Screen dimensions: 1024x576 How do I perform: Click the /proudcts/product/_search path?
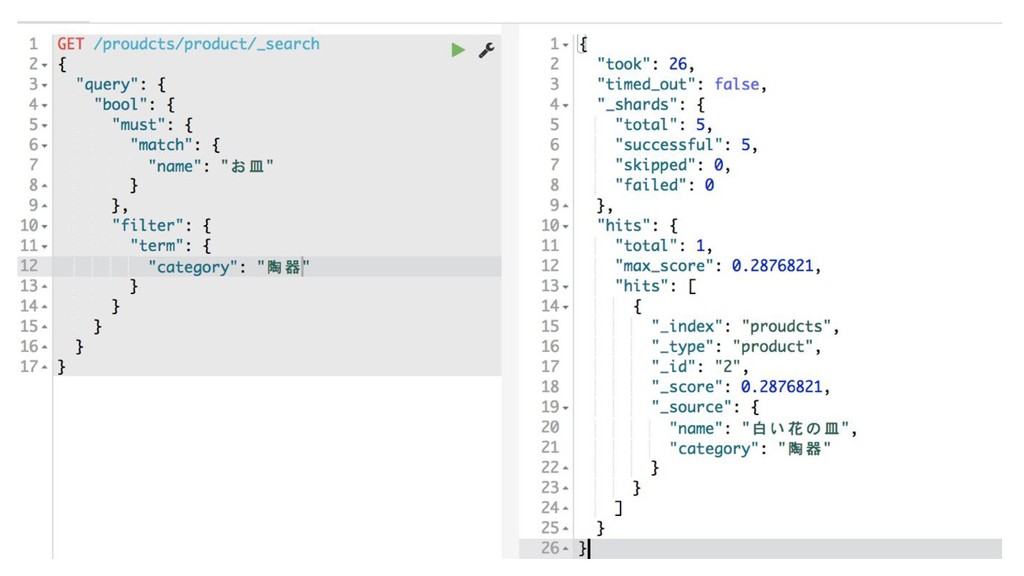coord(206,44)
